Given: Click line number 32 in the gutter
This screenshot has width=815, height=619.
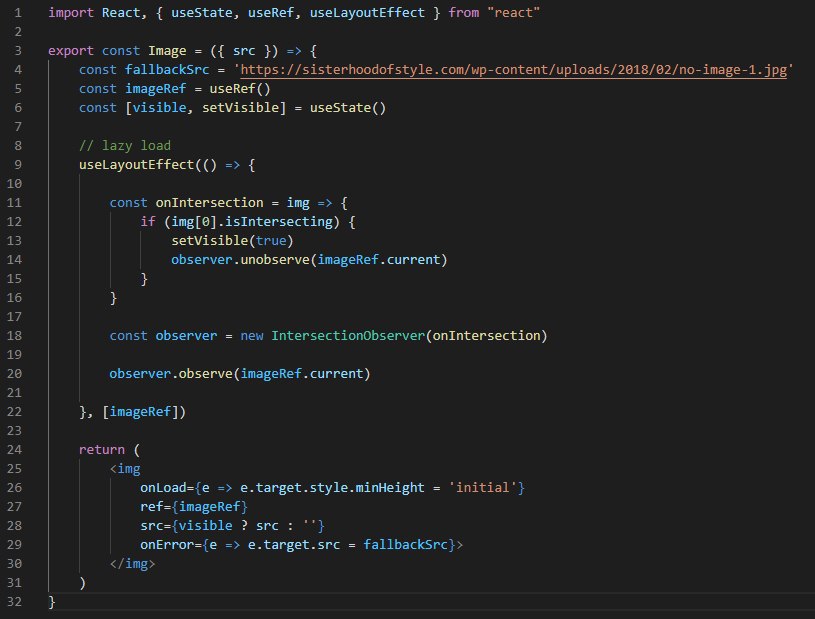Looking at the screenshot, I should 15,602.
